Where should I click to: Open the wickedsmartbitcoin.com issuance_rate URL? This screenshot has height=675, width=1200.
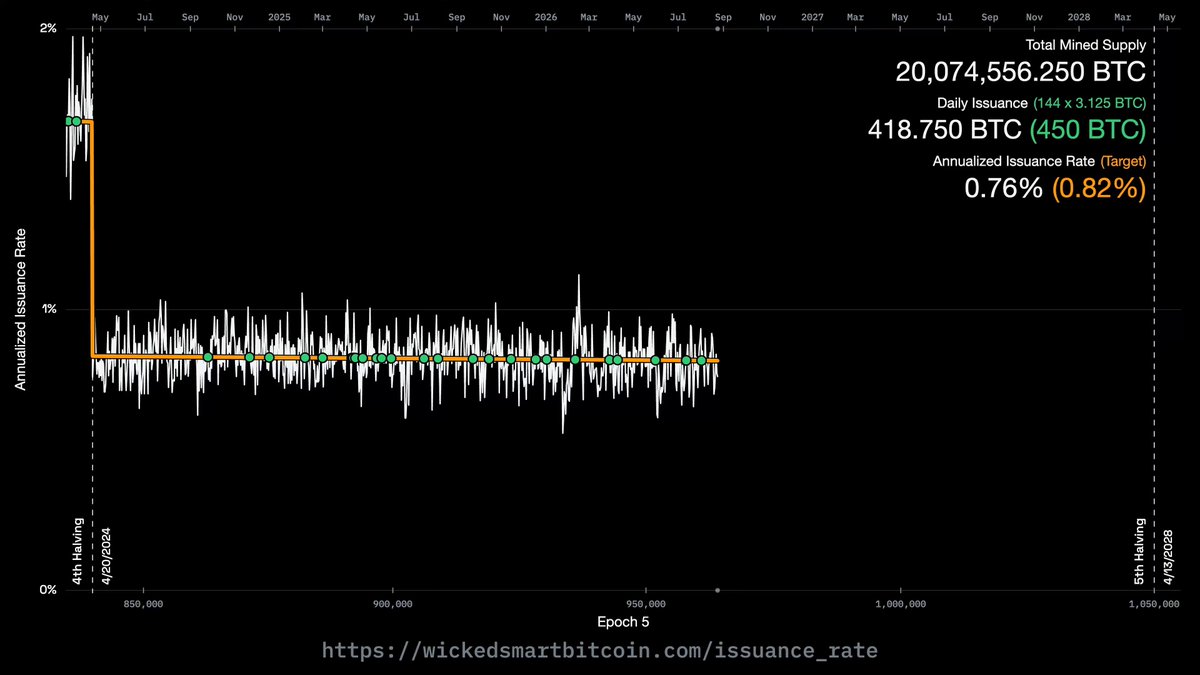599,651
